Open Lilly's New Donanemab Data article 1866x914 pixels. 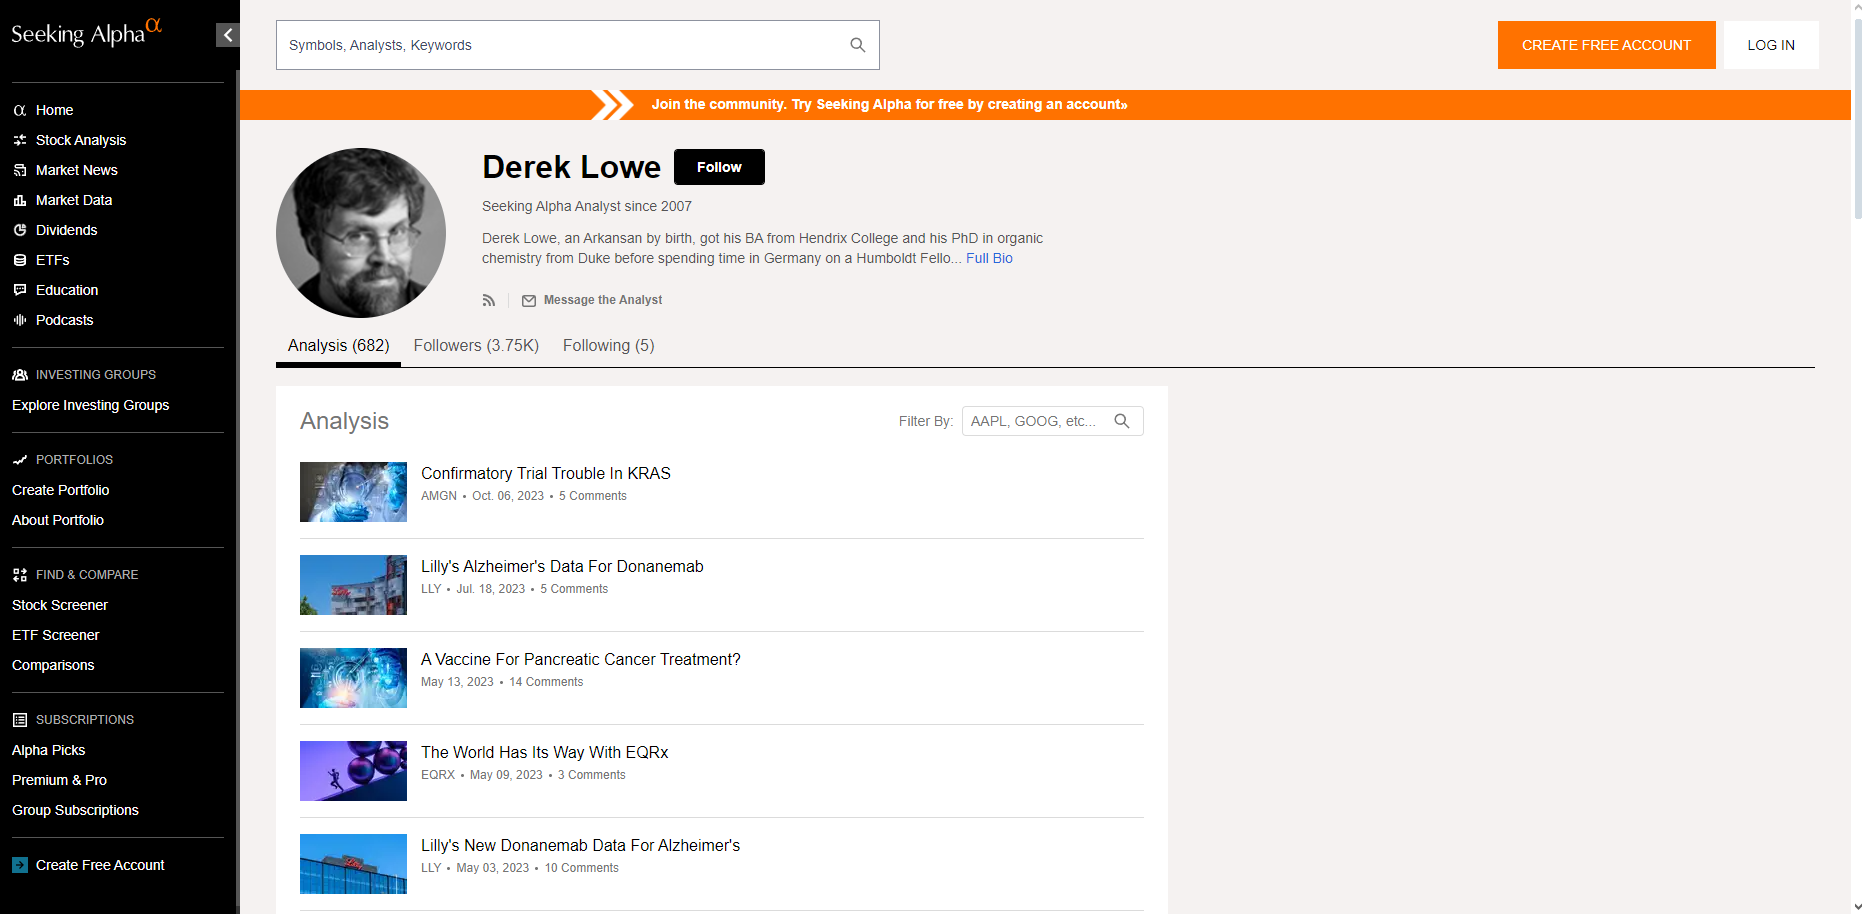coord(581,846)
